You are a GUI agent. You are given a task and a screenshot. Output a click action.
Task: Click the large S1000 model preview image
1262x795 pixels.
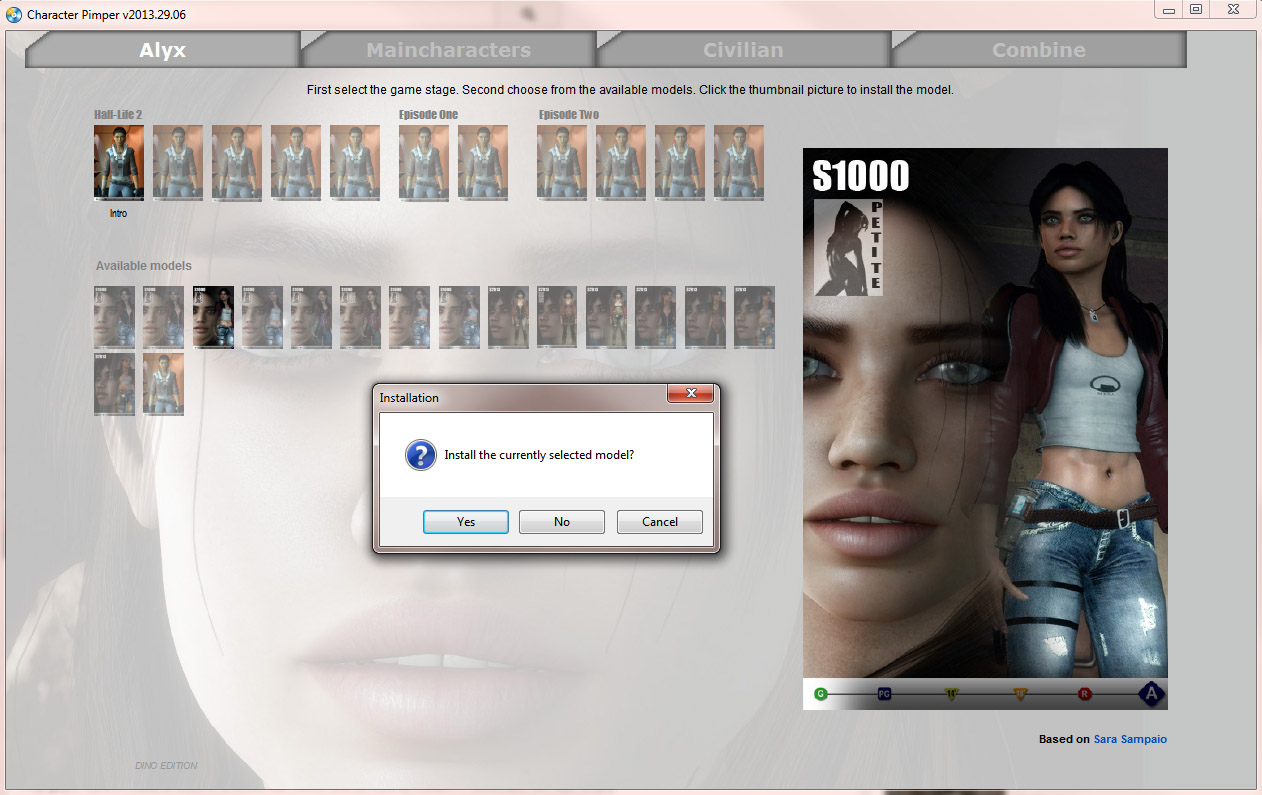click(985, 429)
